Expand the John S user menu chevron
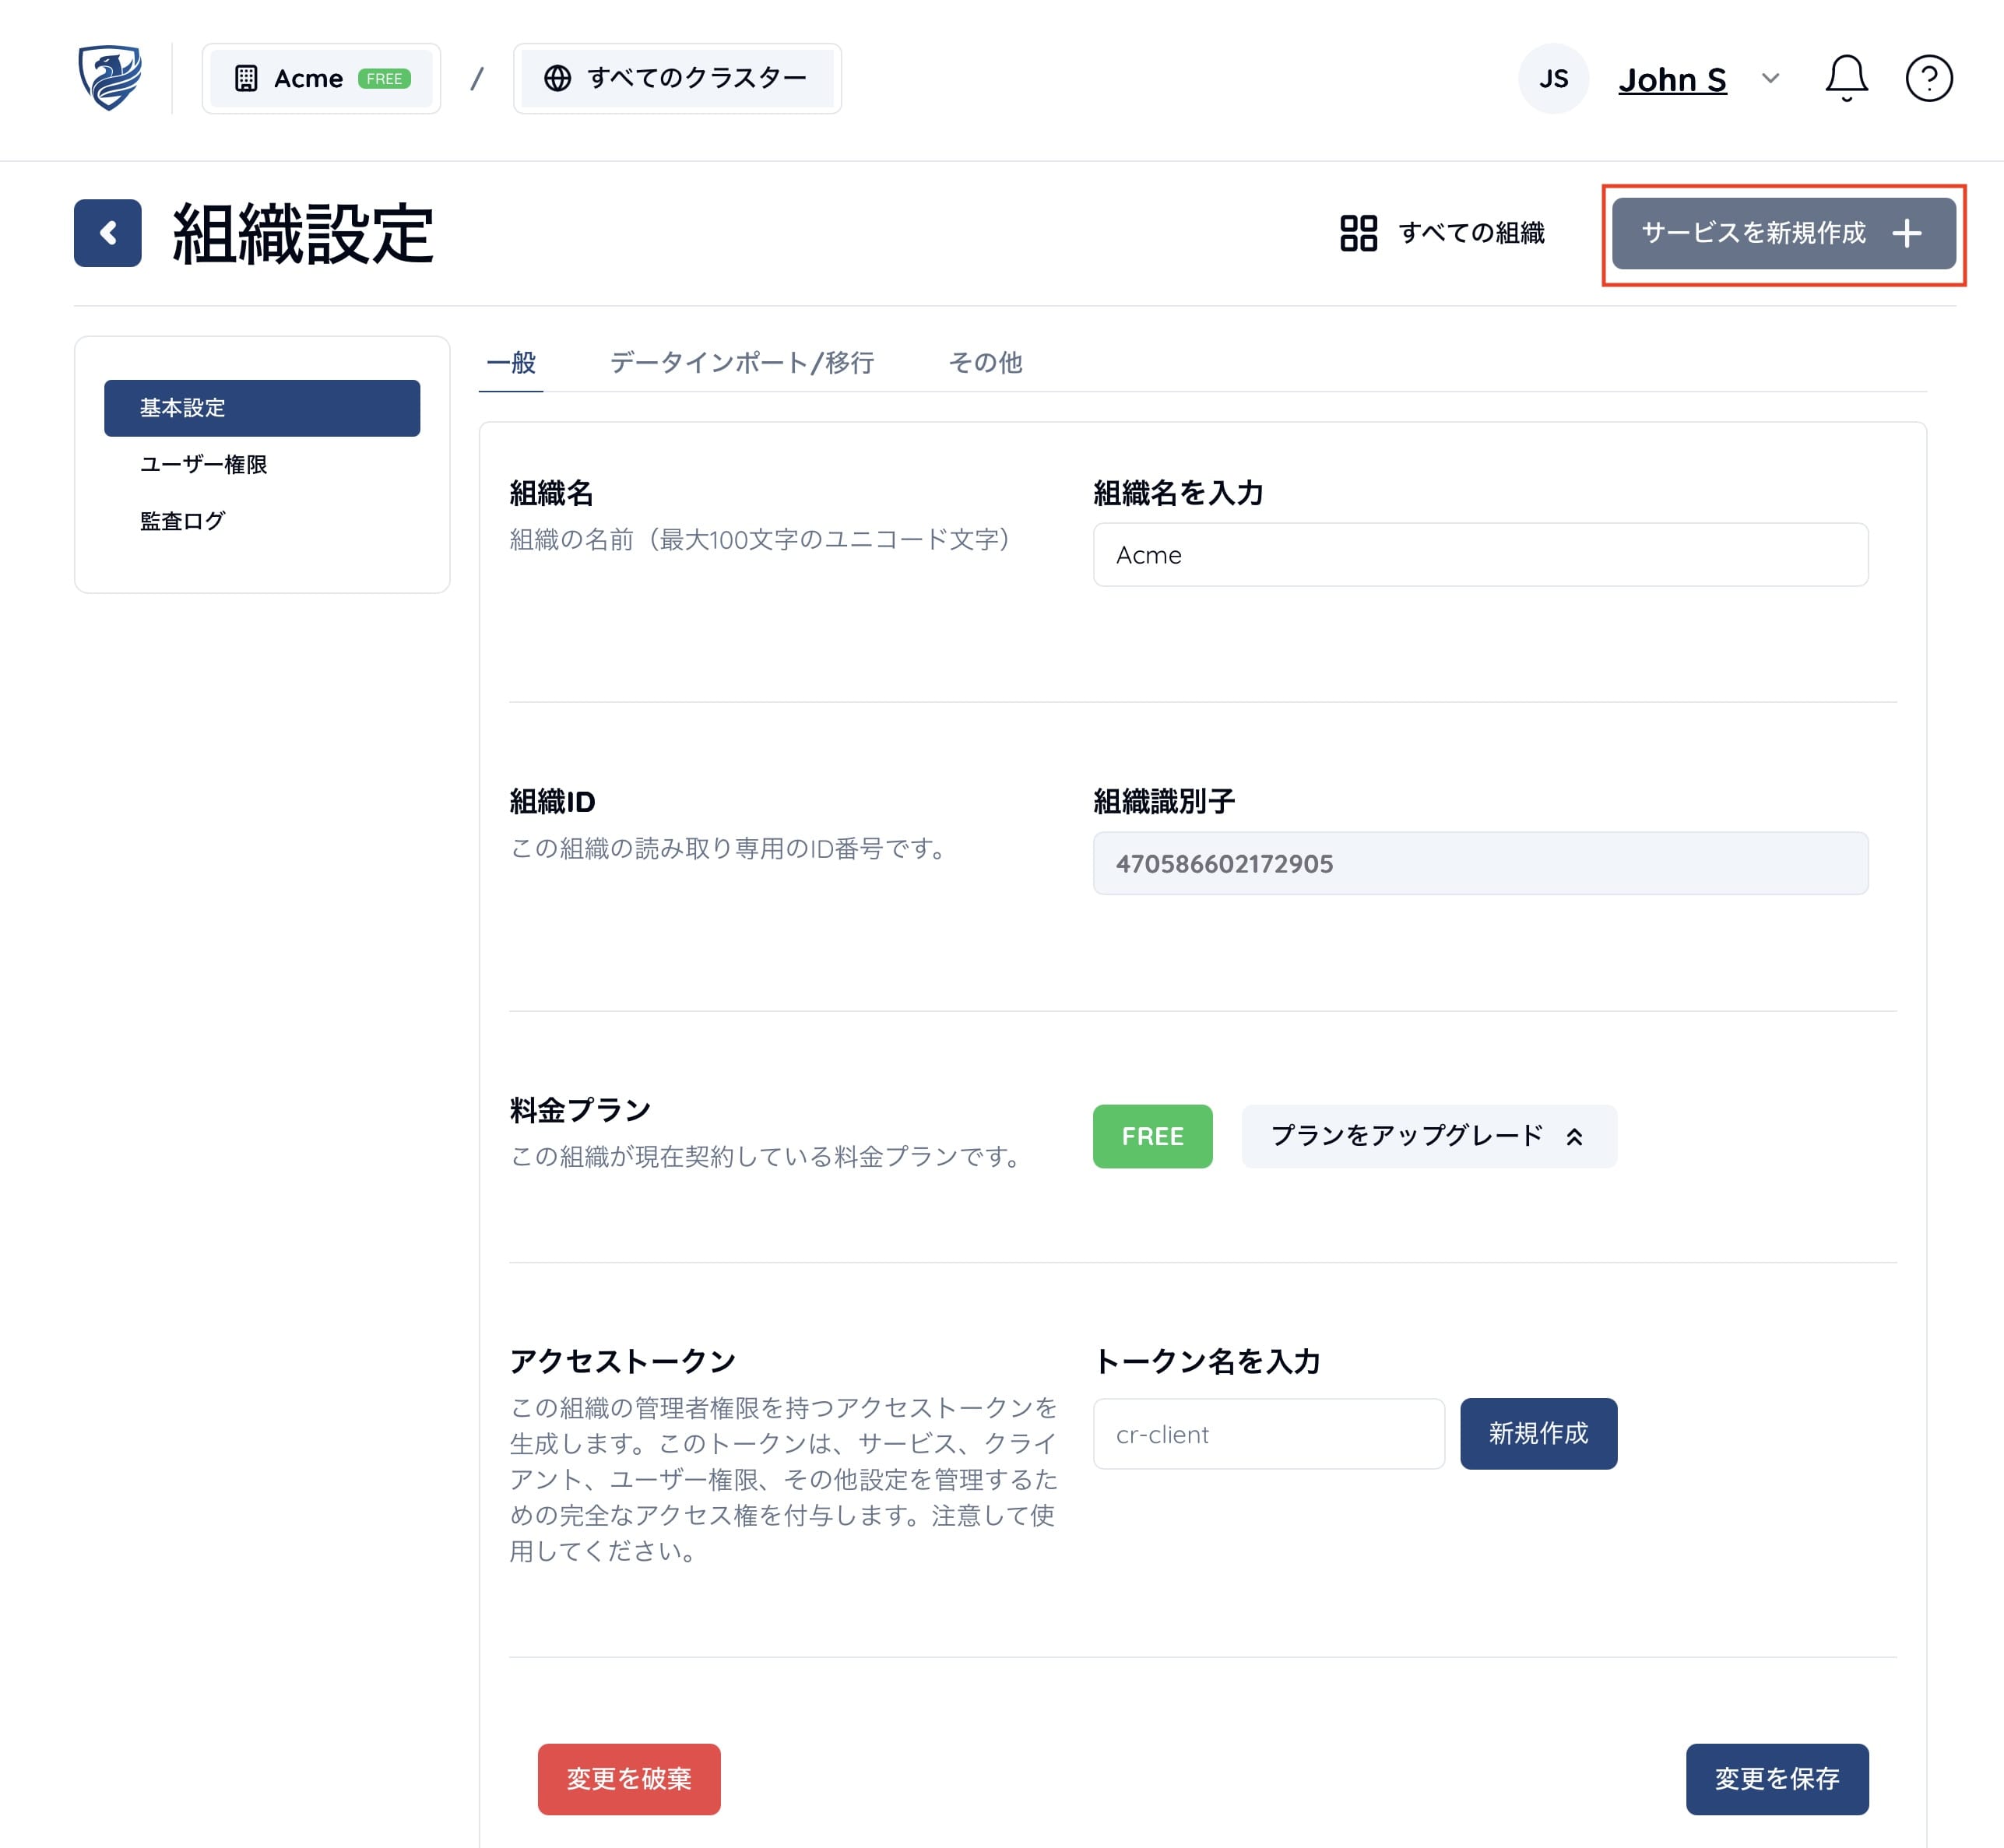Viewport: 2004px width, 1848px height. (1770, 78)
